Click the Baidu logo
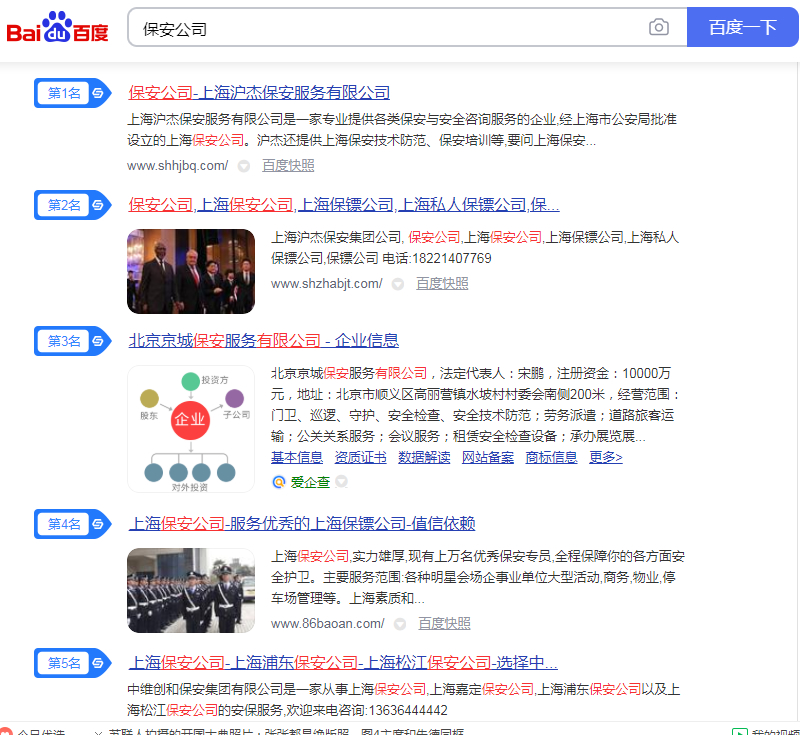Screen dimensions: 800x735 57,27
